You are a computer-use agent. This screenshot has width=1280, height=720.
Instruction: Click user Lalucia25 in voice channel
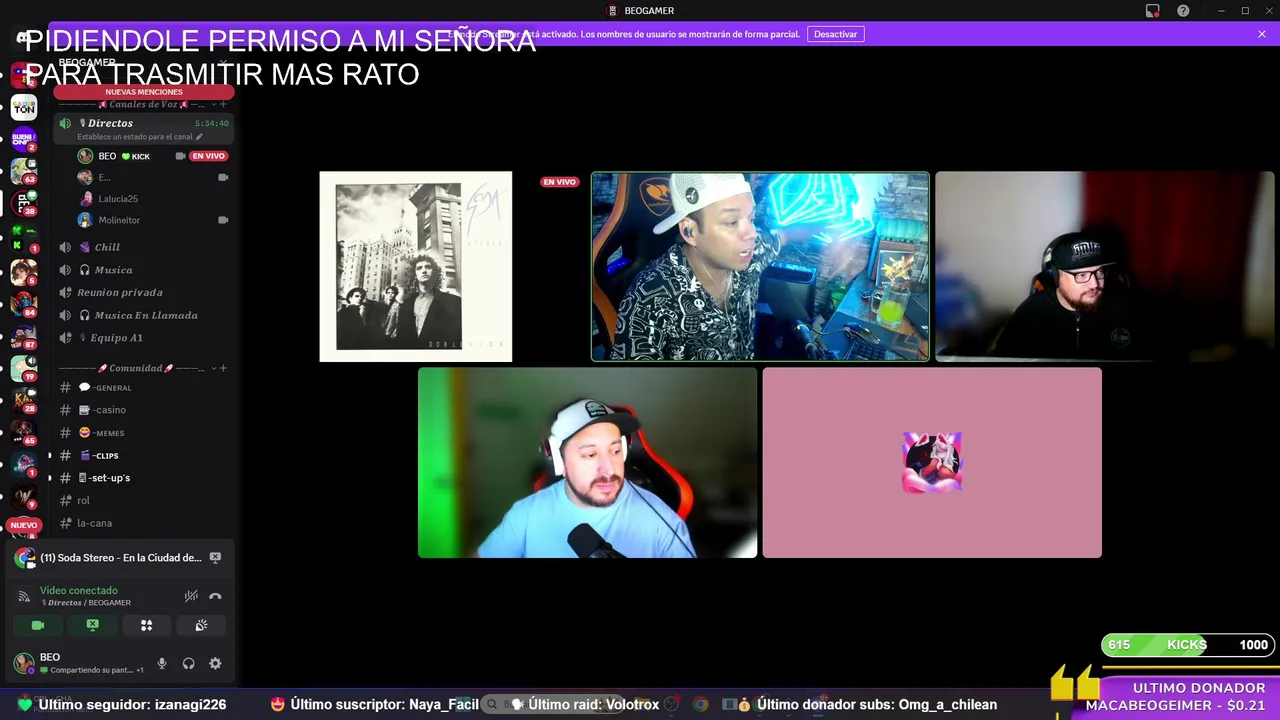point(118,199)
